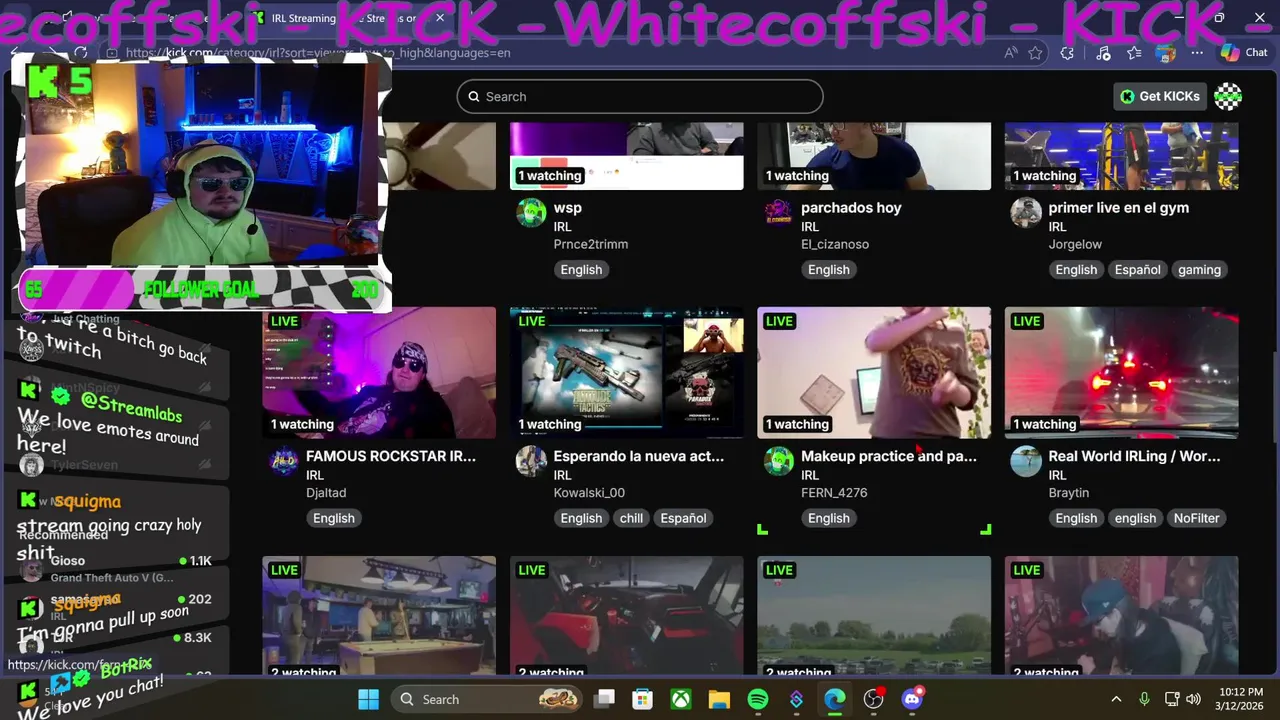Image resolution: width=1280 pixels, height=720 pixels.
Task: Close the IRL Streaming browser tab
Action: tap(439, 18)
